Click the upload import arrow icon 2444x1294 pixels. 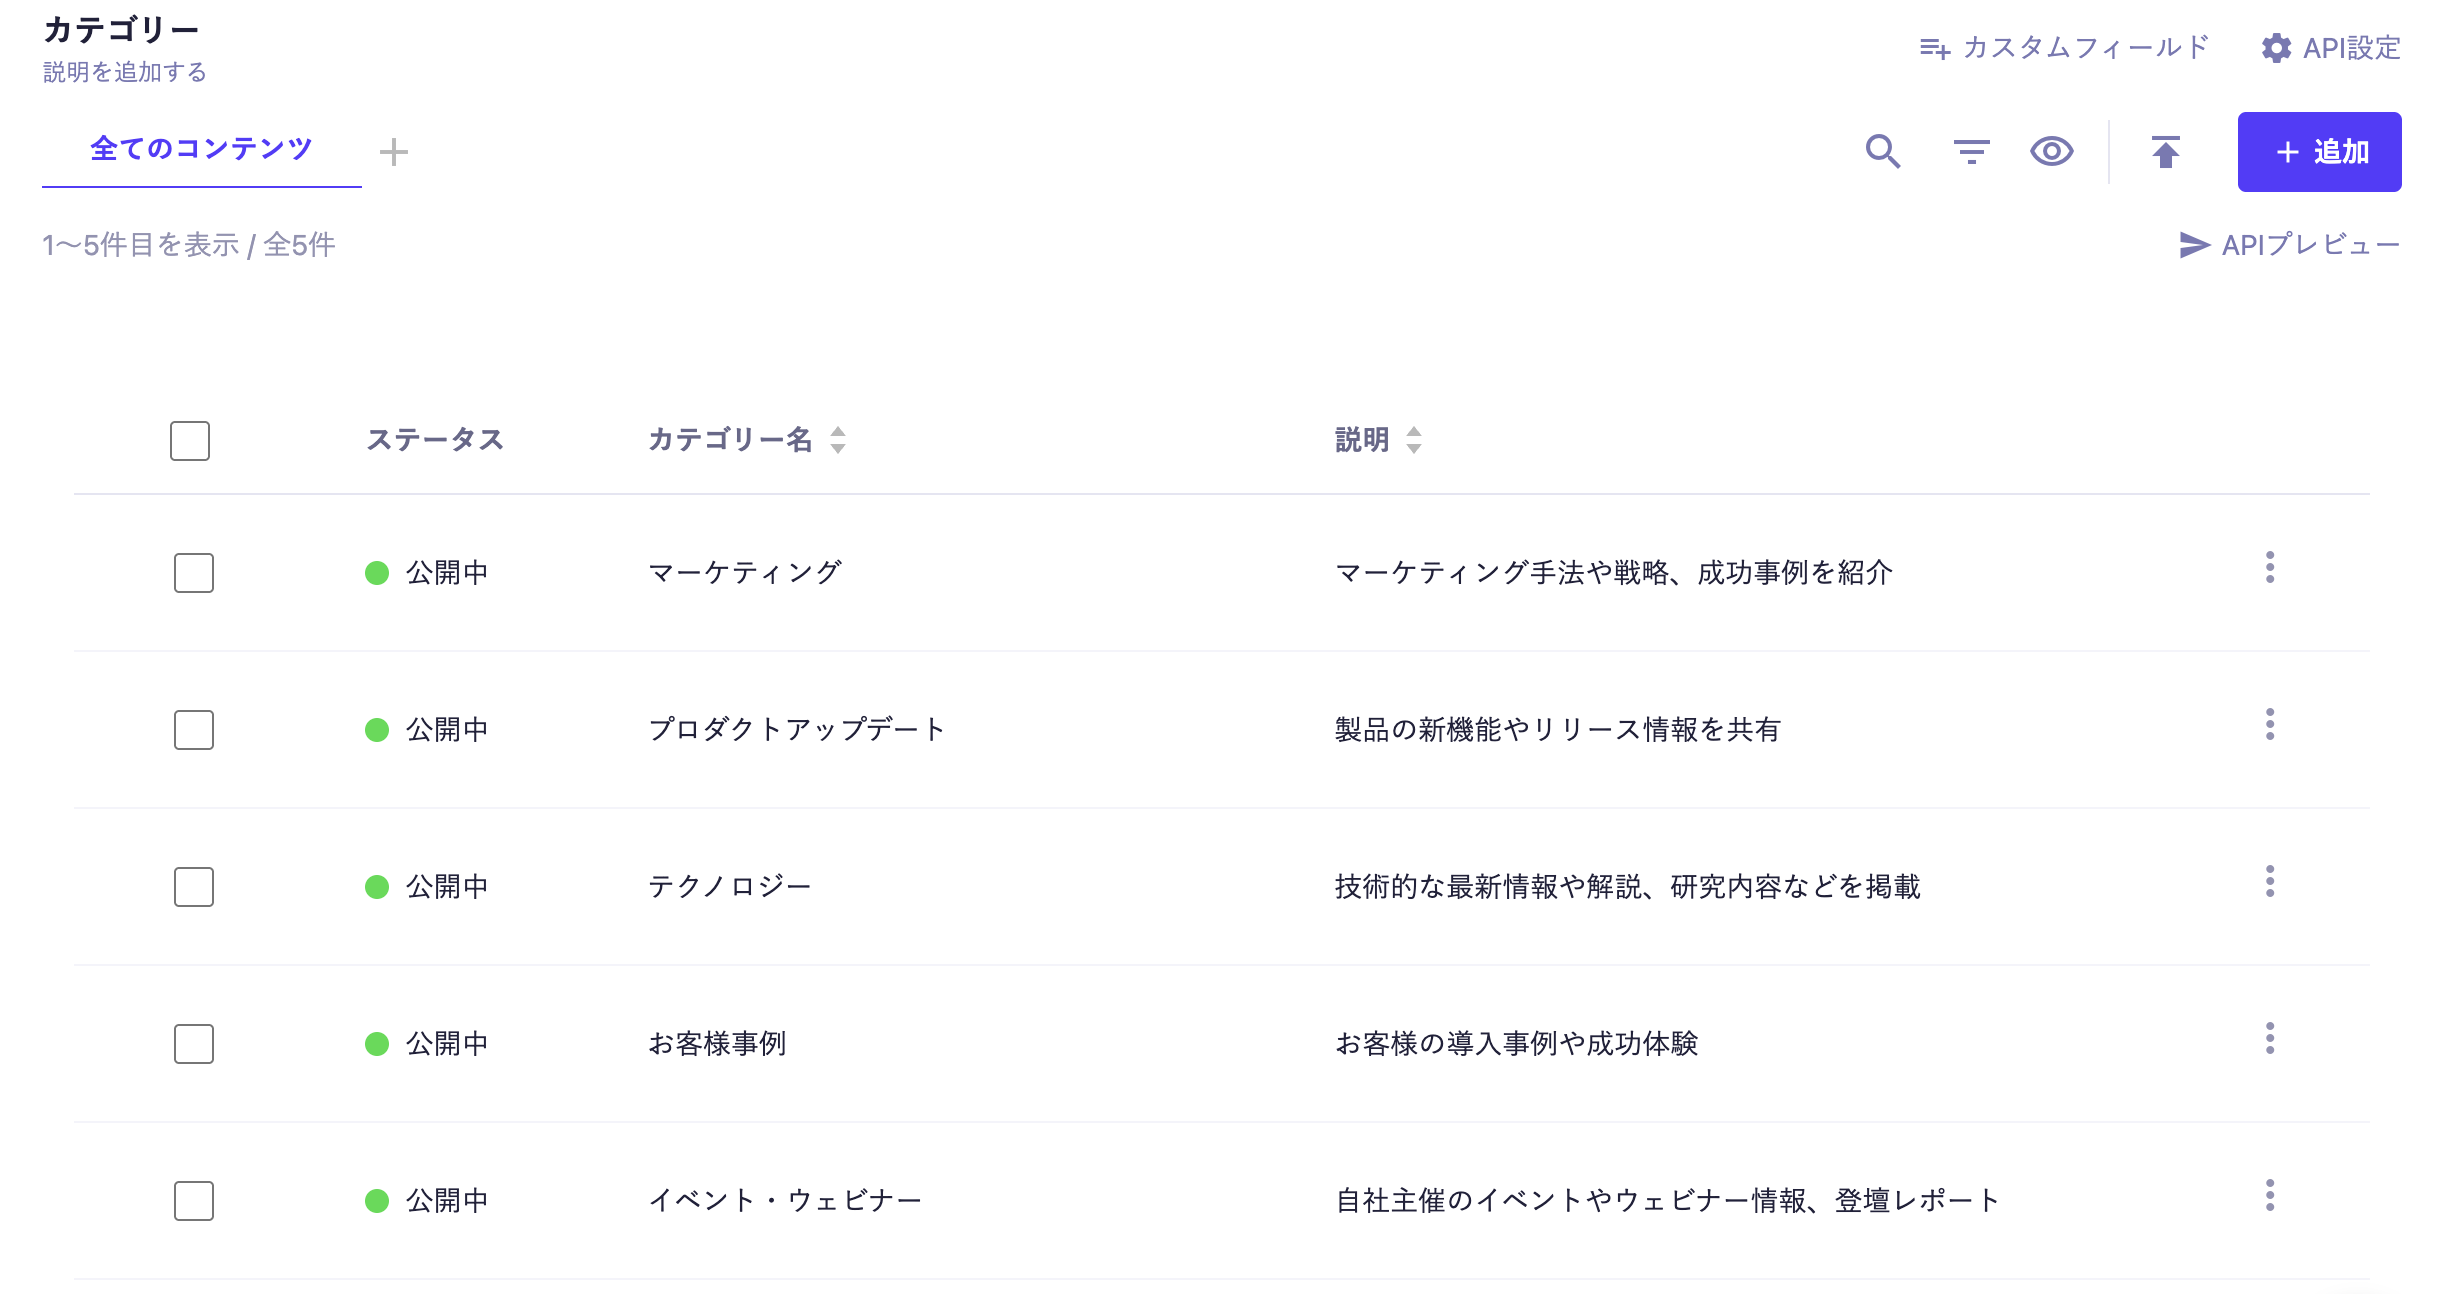click(2165, 152)
